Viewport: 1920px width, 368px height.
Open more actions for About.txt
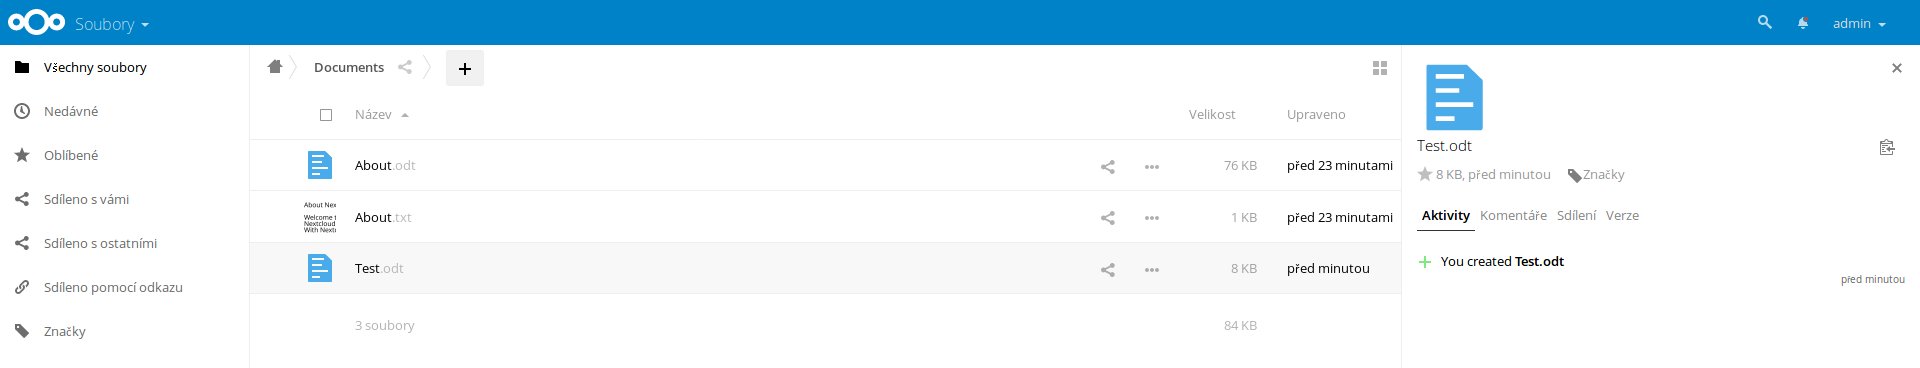[1152, 218]
